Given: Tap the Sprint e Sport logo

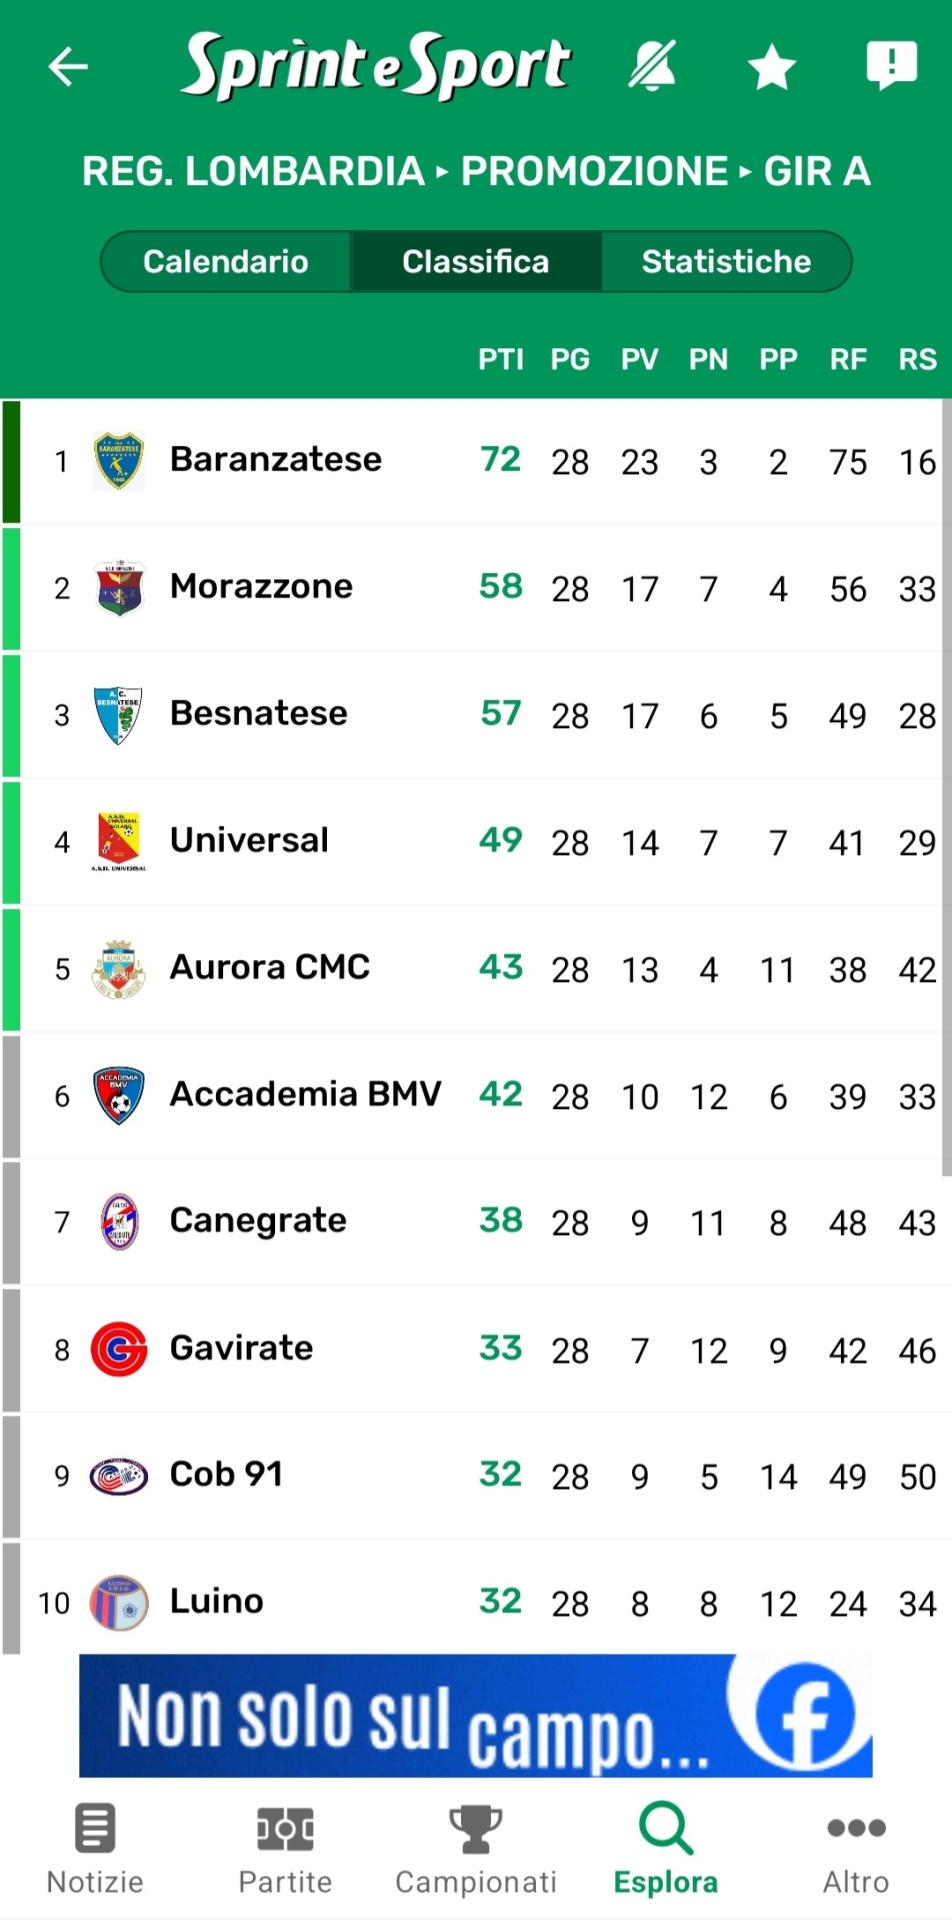Looking at the screenshot, I should click(376, 66).
